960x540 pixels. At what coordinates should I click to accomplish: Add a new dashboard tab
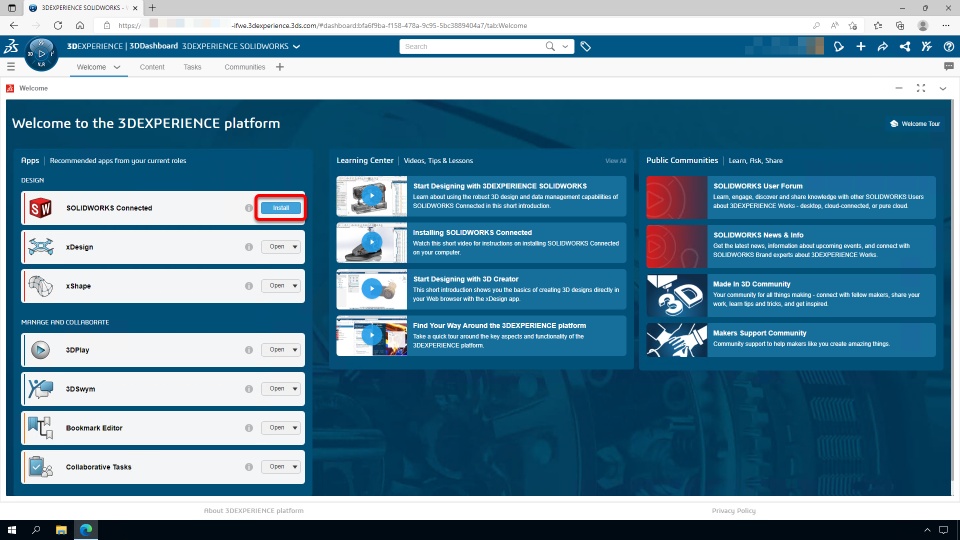280,67
